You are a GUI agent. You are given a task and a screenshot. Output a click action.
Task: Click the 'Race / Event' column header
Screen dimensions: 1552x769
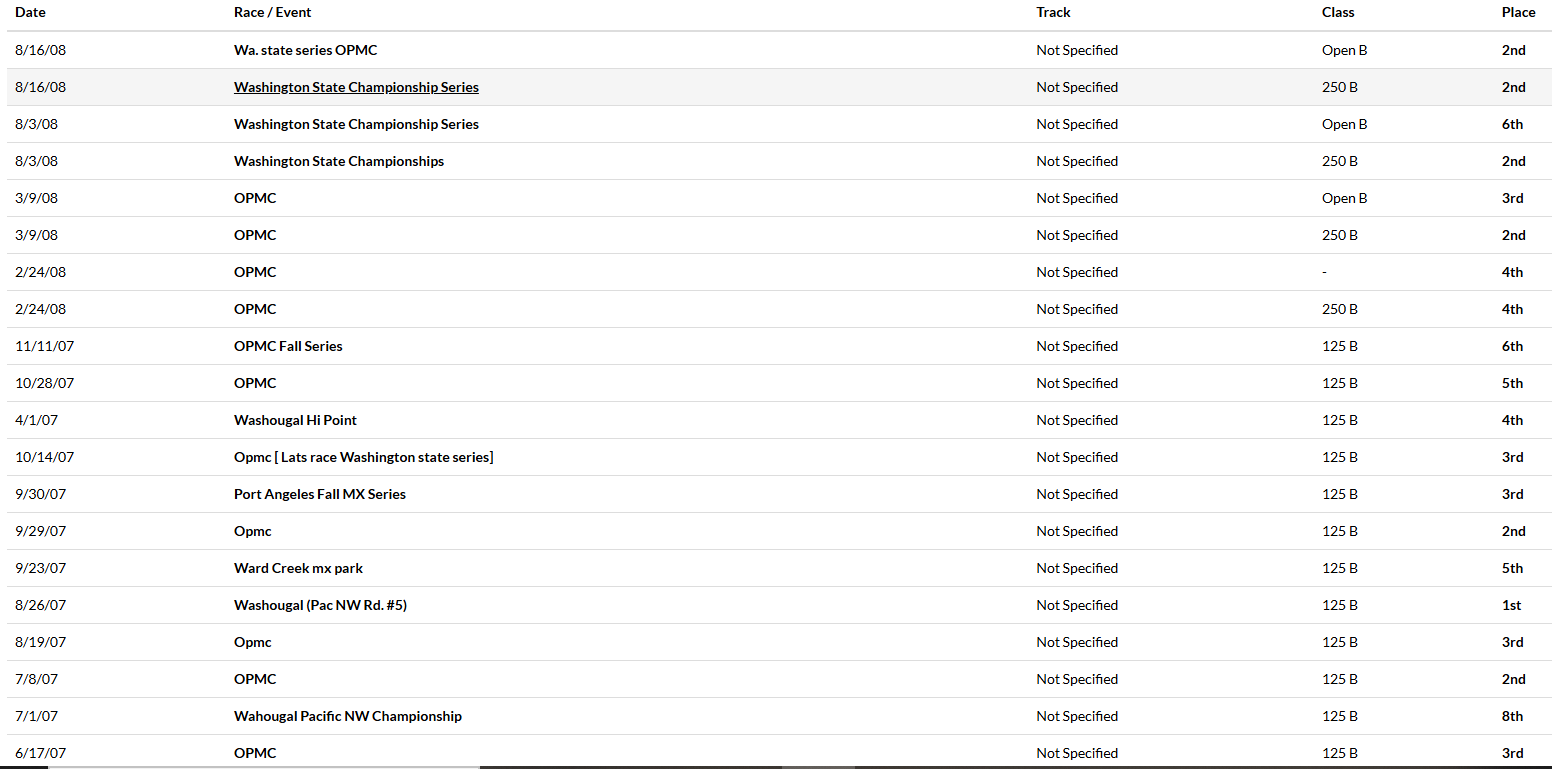(272, 12)
